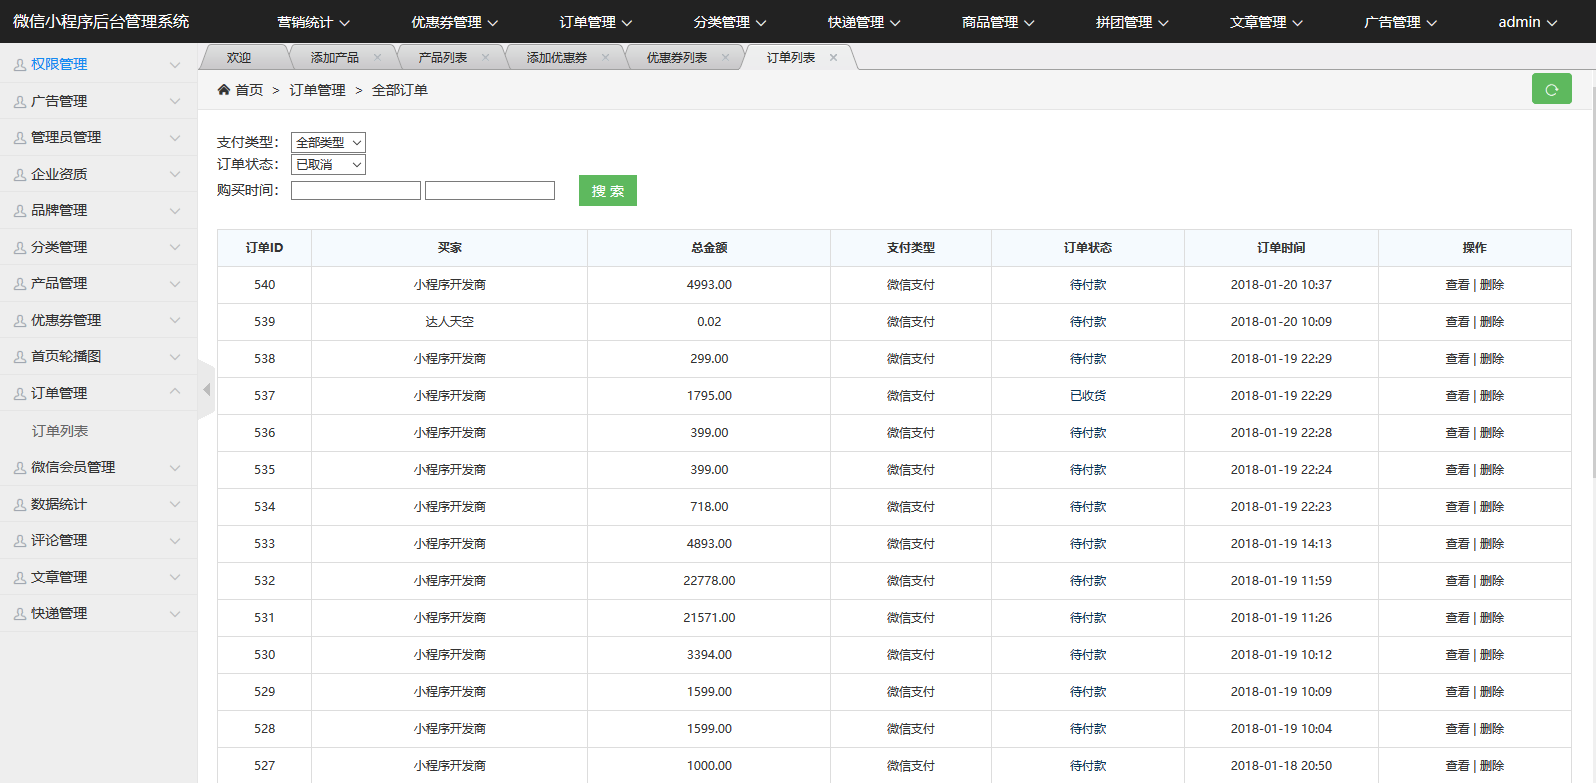The width and height of the screenshot is (1596, 783).
Task: Expand 首页轮播图 sidebar section
Action: click(x=98, y=356)
